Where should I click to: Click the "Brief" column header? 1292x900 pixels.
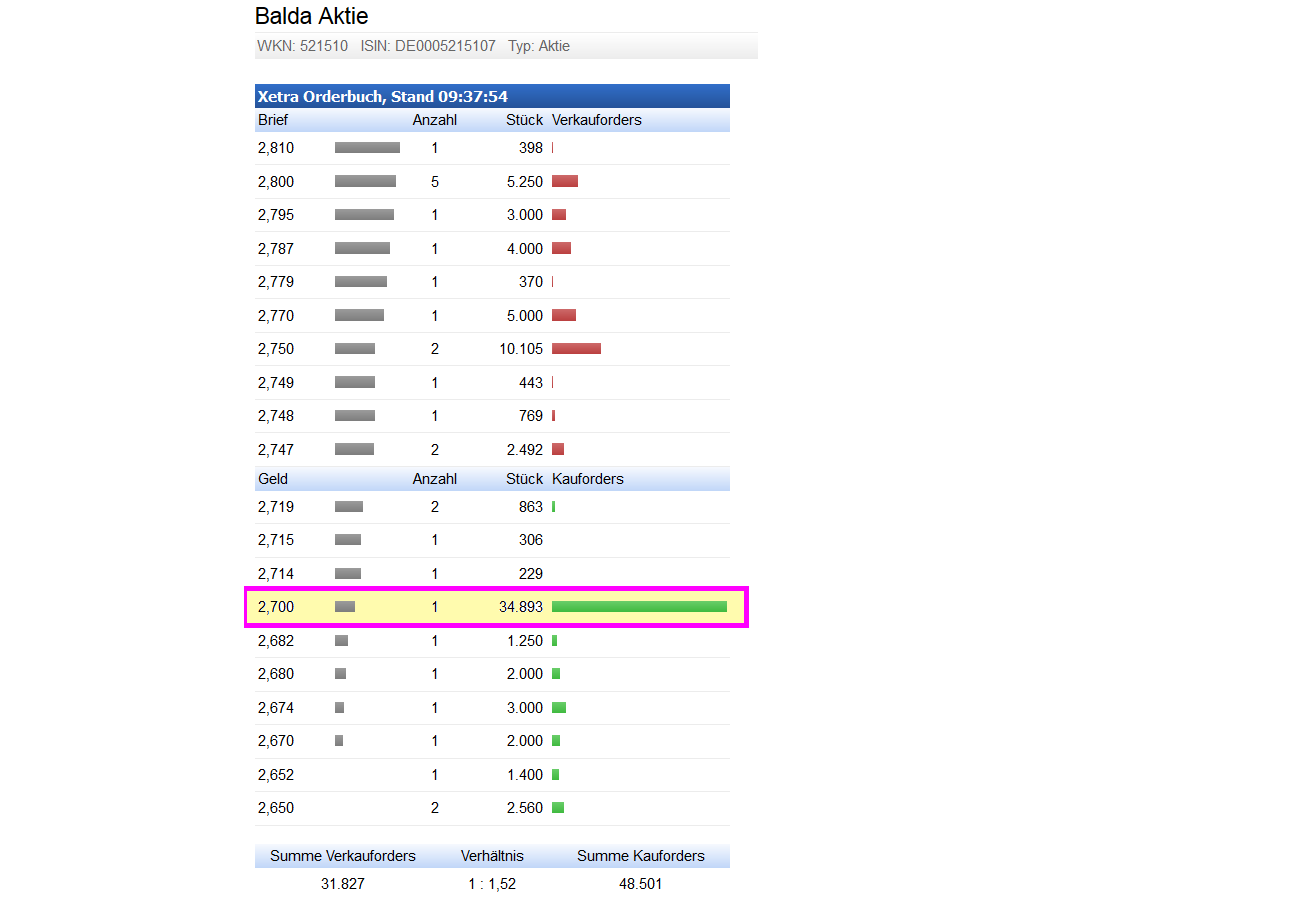tap(273, 120)
